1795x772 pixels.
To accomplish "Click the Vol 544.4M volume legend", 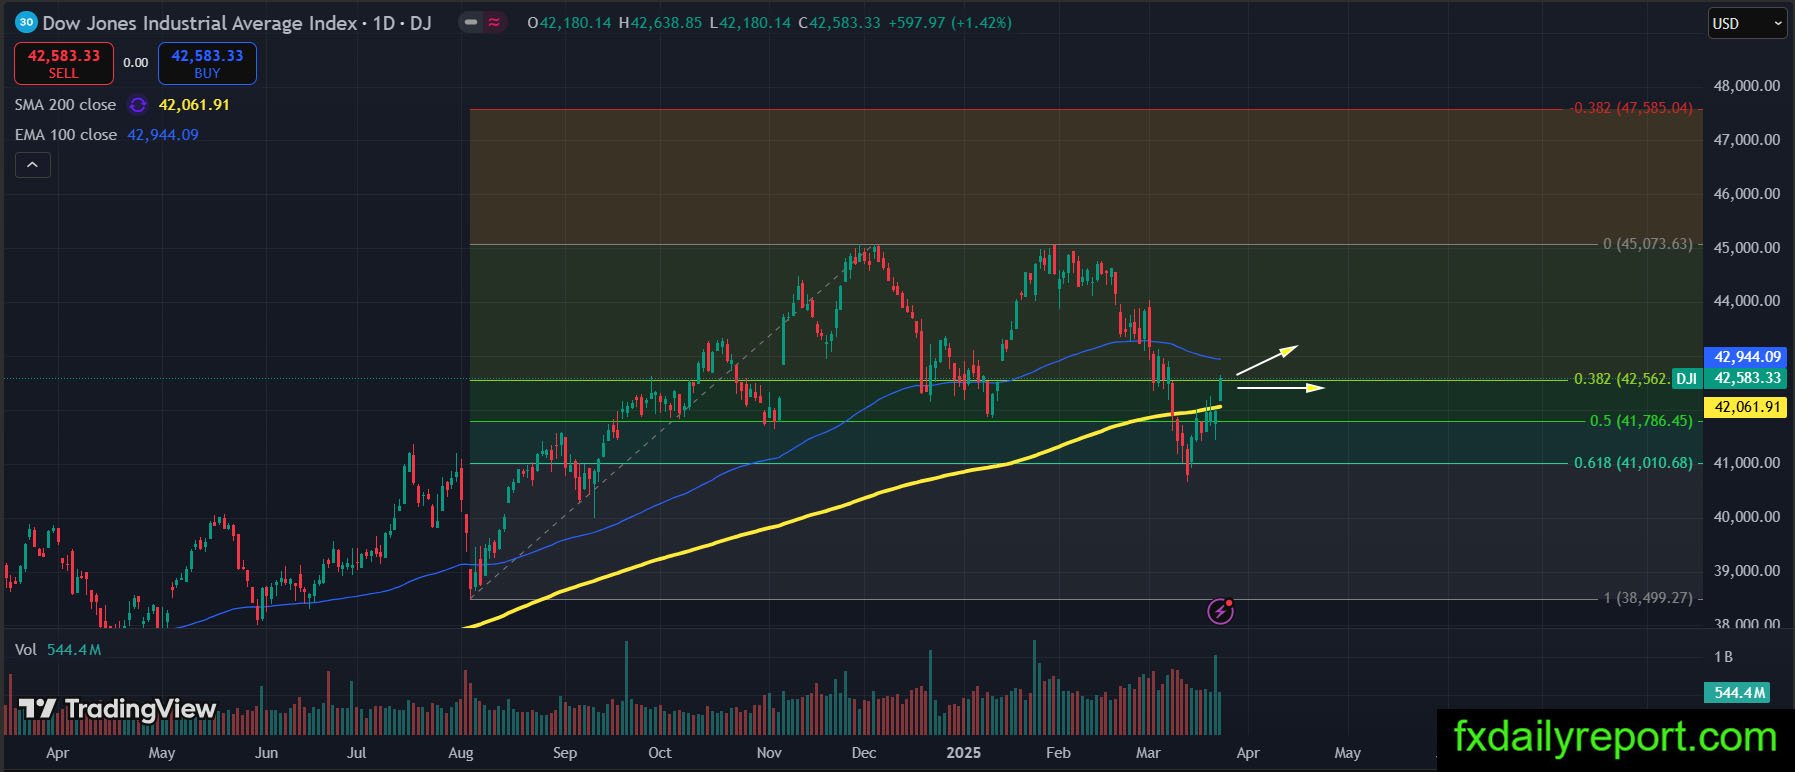I will (58, 650).
